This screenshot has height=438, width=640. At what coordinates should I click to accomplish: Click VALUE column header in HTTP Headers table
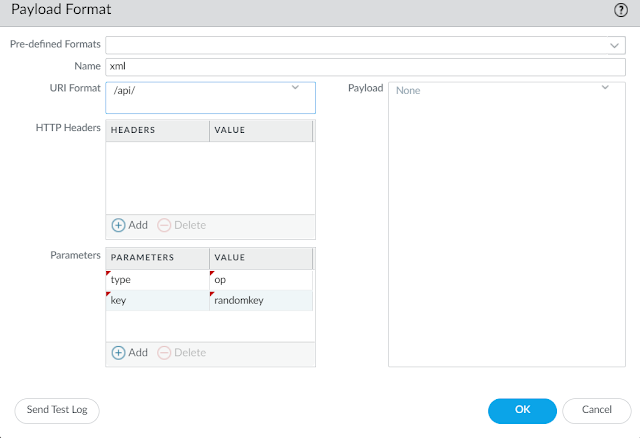pyautogui.click(x=261, y=130)
